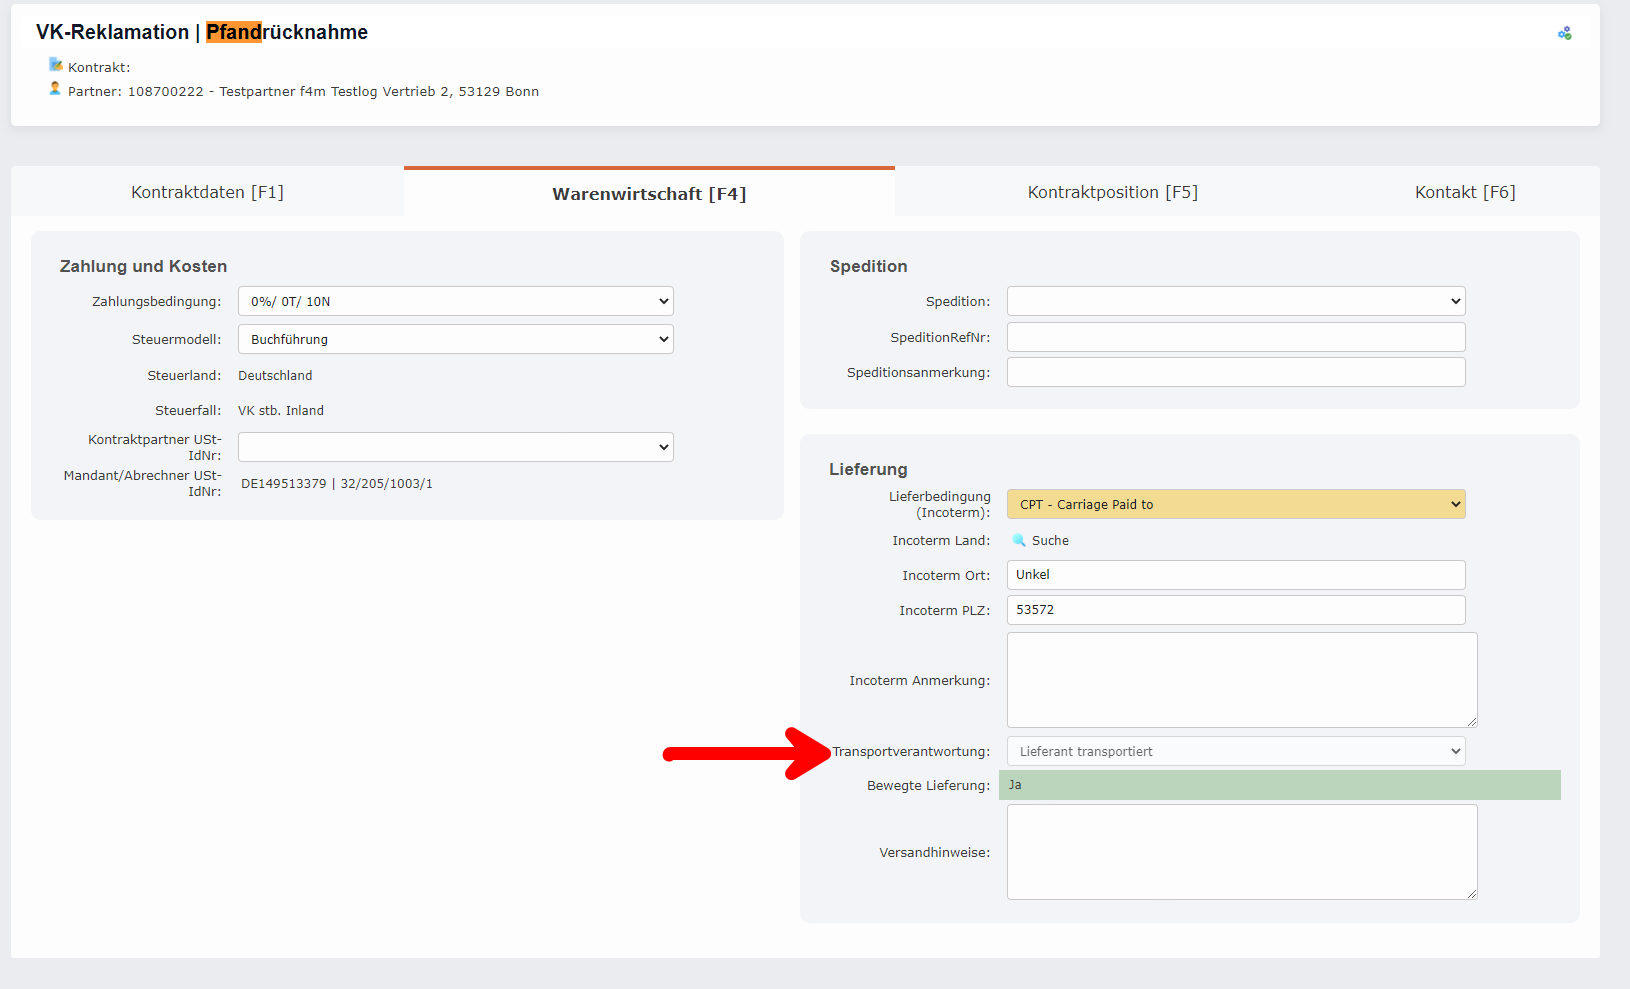Click the Kontrakt document icon

coord(55,64)
